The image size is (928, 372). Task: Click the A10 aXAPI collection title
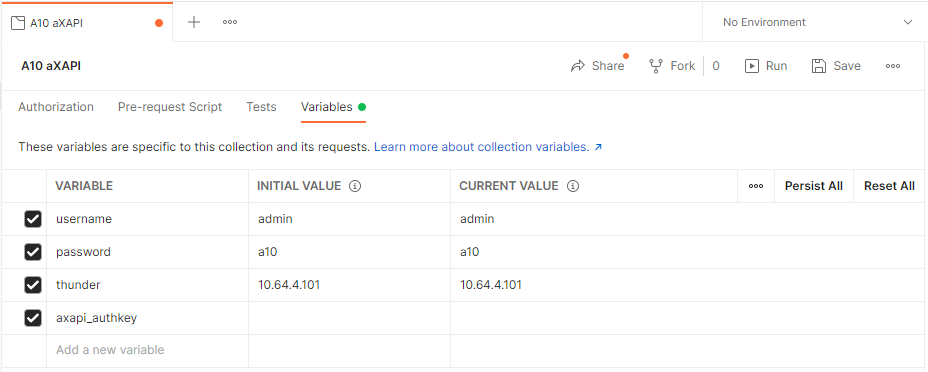[51, 66]
